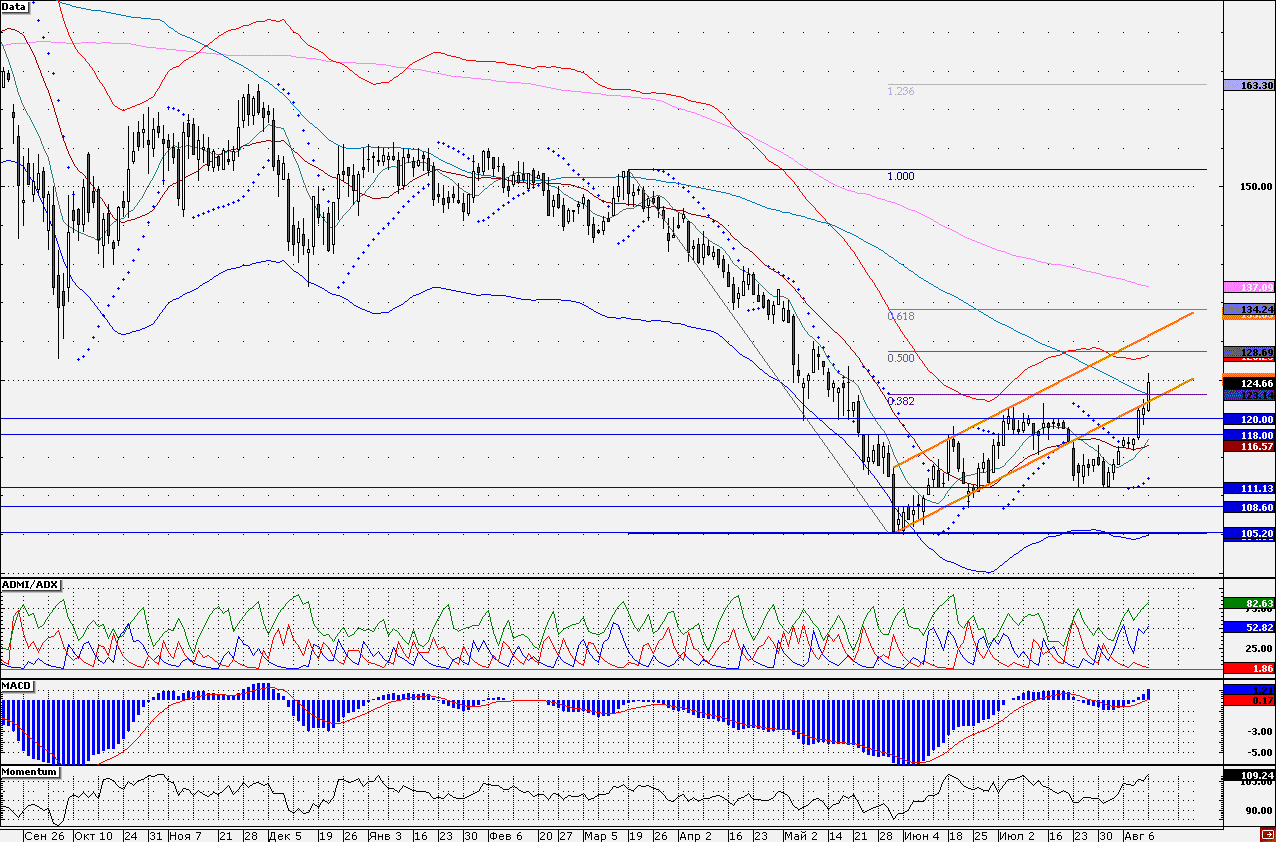The height and width of the screenshot is (842, 1276).
Task: Click the Сен 26 date on time axis
Action: (45, 834)
